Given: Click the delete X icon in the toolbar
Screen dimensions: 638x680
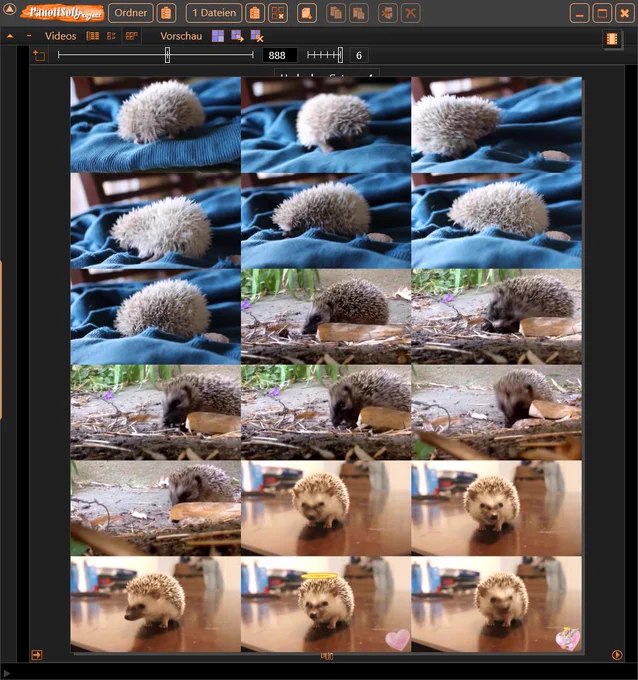Looking at the screenshot, I should click(x=410, y=13).
